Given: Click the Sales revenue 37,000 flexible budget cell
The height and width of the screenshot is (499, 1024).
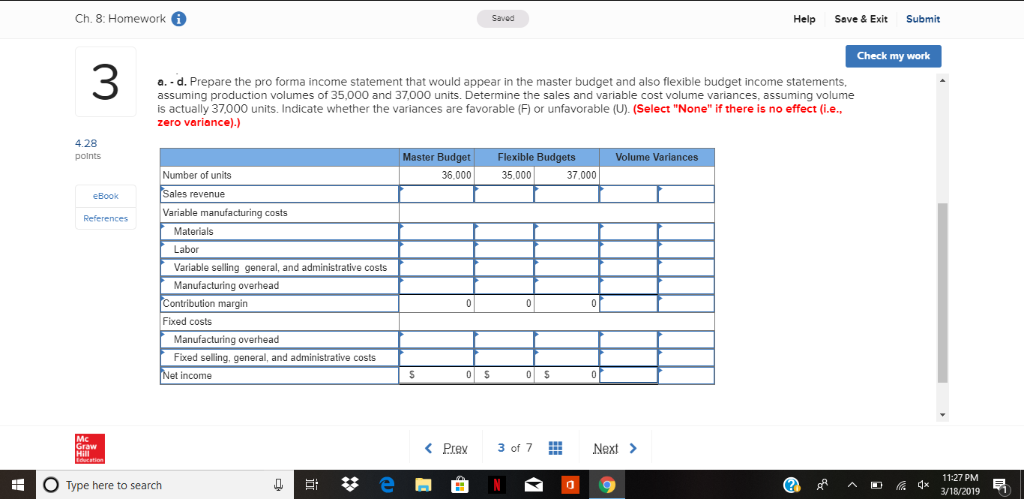Looking at the screenshot, I should coord(566,194).
